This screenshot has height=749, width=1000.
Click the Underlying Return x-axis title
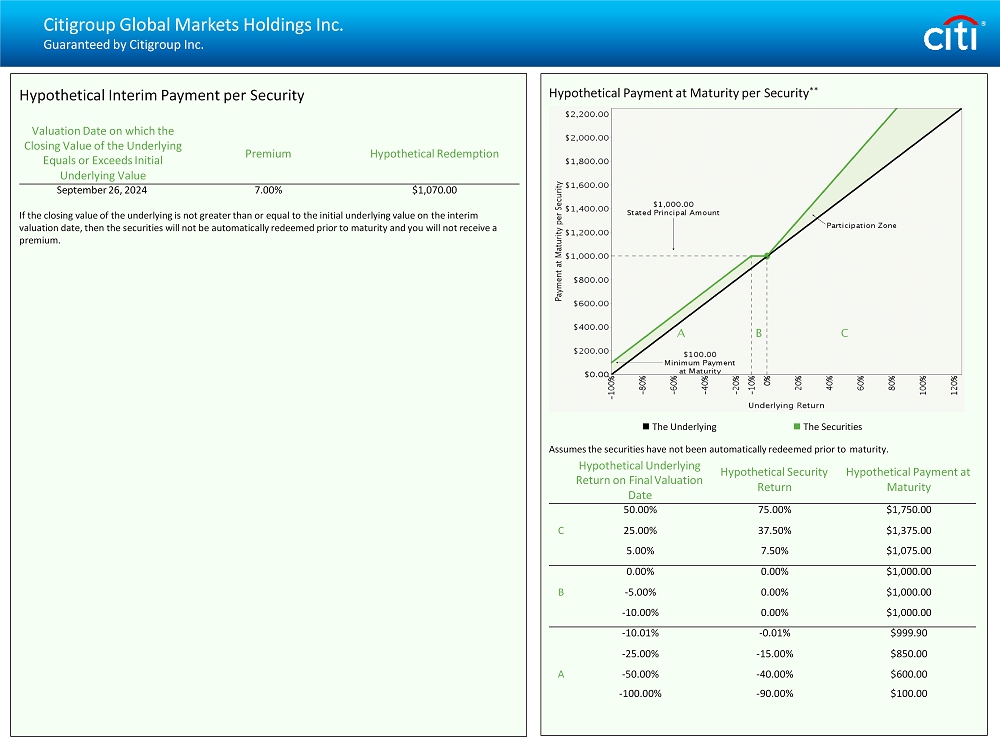tap(786, 405)
